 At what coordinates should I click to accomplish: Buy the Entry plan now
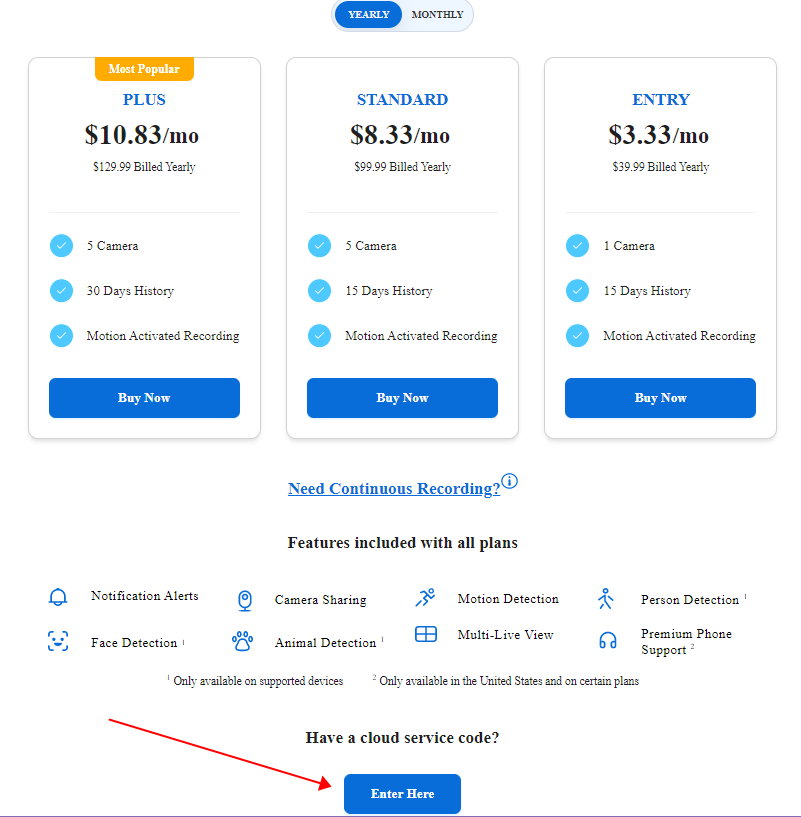click(x=660, y=398)
